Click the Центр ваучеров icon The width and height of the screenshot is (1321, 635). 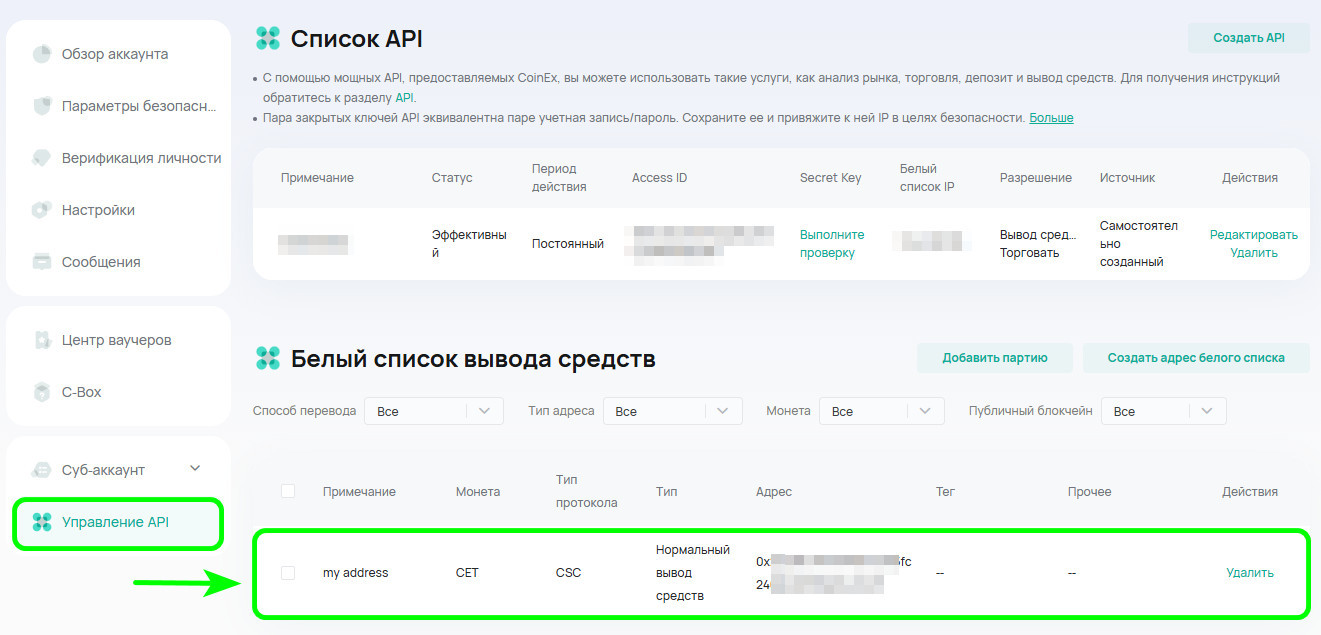(41, 340)
